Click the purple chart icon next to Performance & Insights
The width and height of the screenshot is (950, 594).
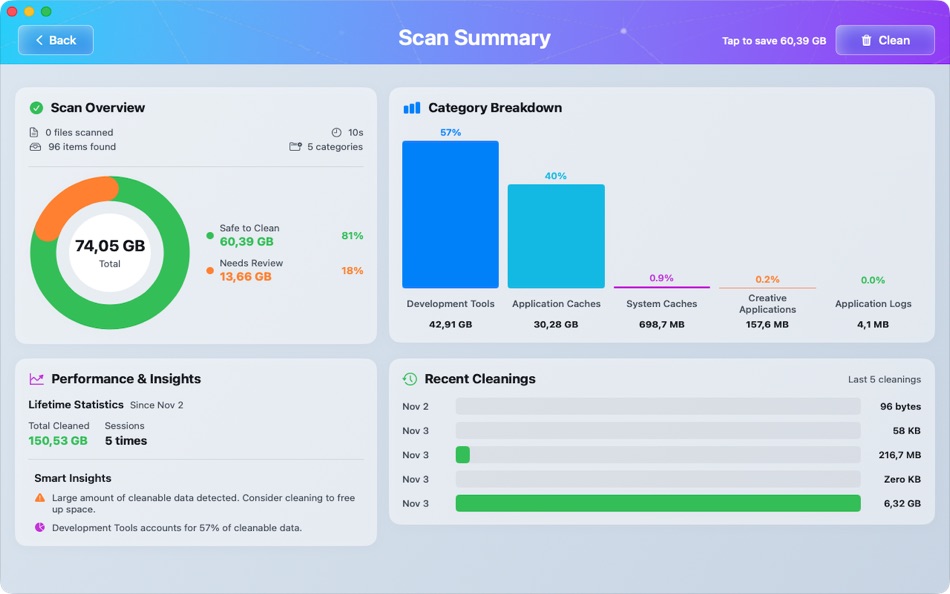click(37, 378)
